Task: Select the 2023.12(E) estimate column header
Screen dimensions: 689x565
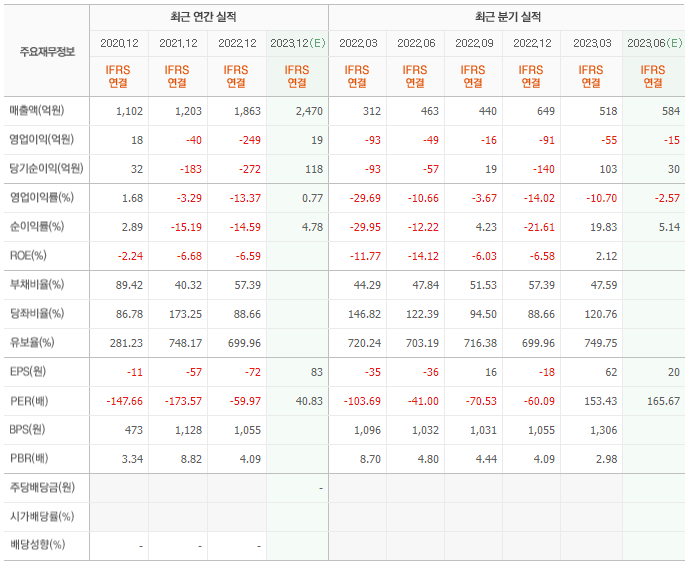Action: coord(297,43)
